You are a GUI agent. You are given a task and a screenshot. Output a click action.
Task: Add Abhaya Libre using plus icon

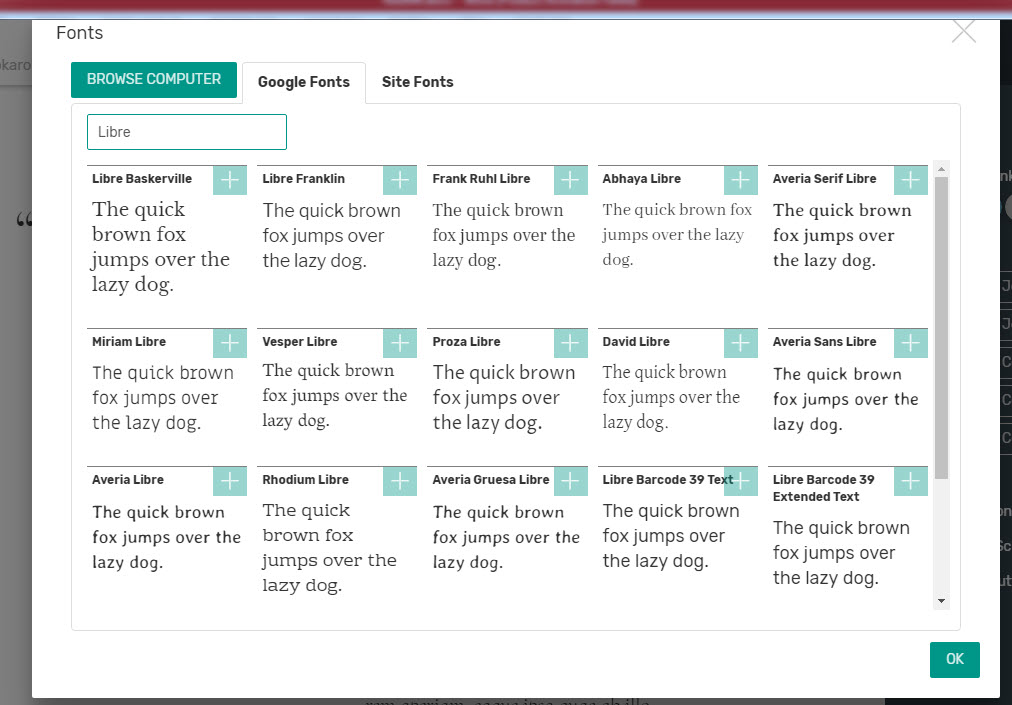point(740,180)
